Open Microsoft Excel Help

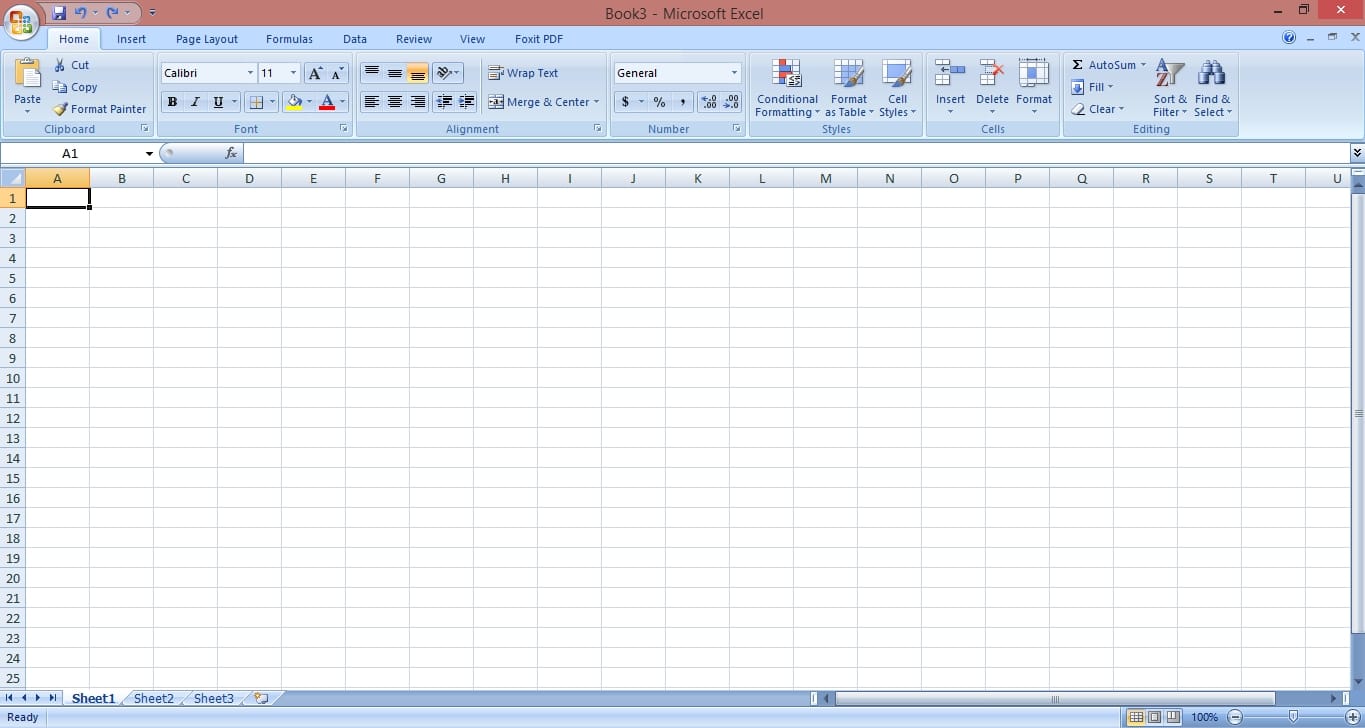pyautogui.click(x=1289, y=38)
